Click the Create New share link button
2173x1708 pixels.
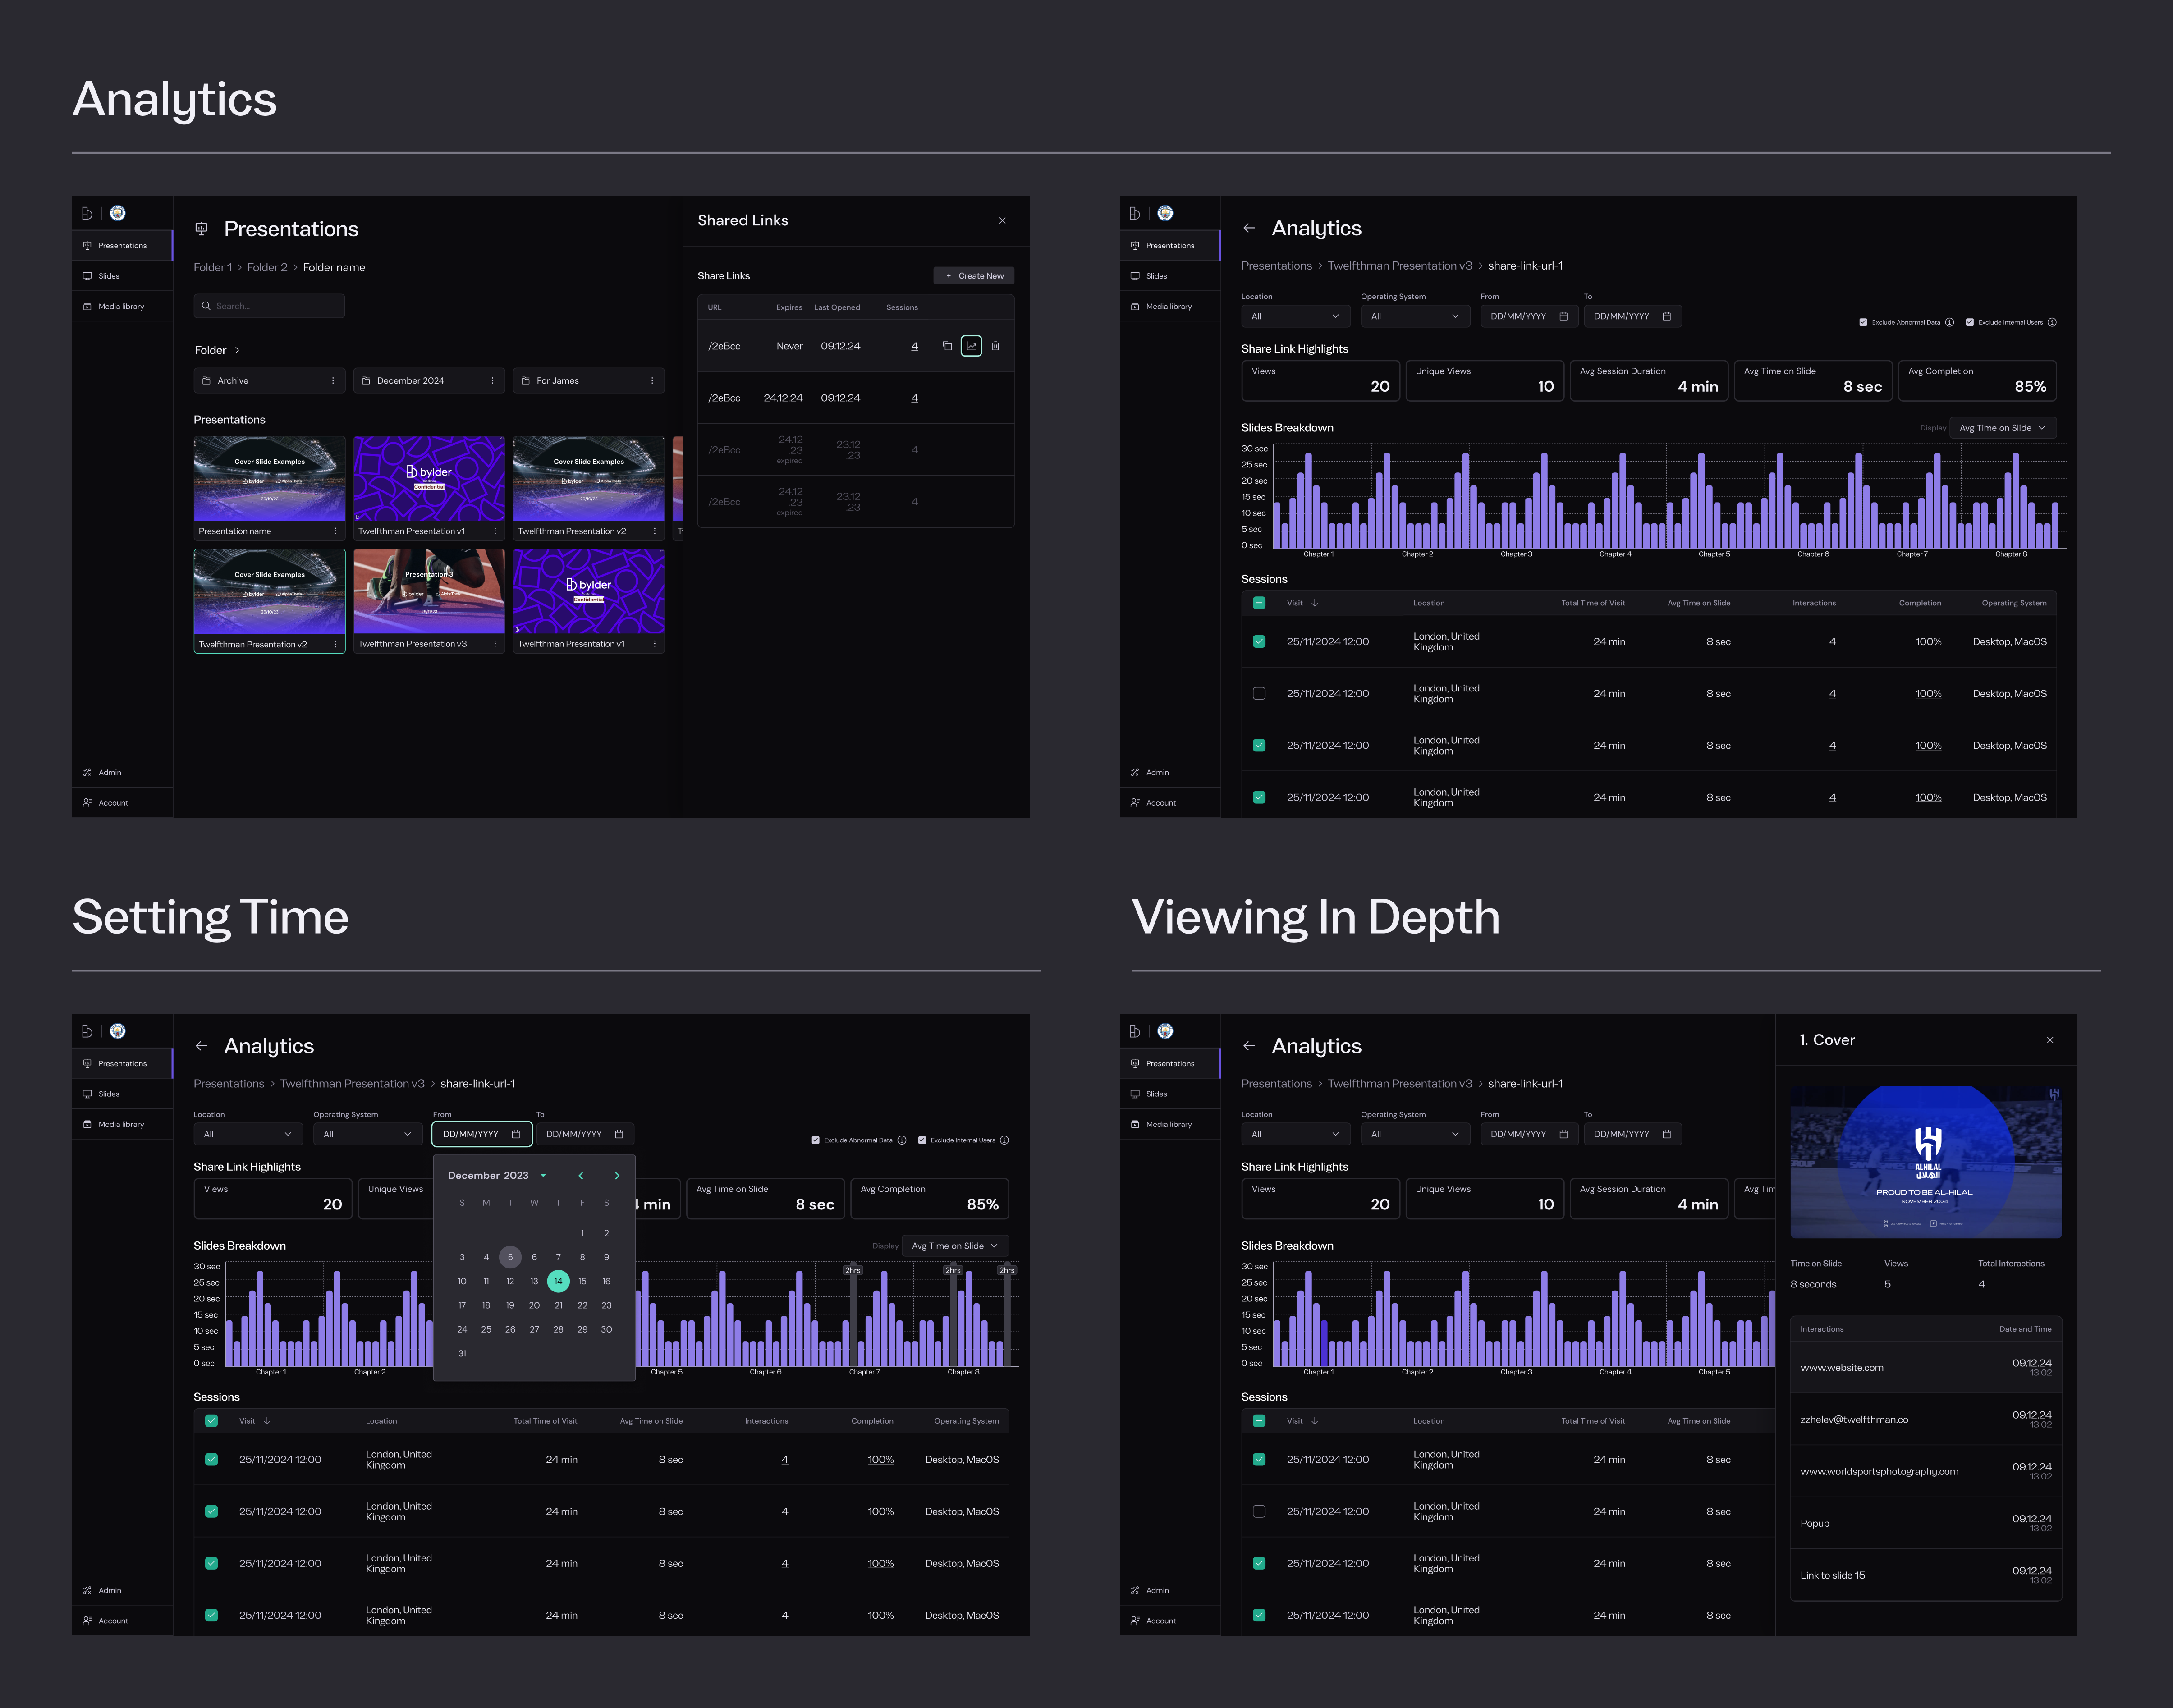974,276
